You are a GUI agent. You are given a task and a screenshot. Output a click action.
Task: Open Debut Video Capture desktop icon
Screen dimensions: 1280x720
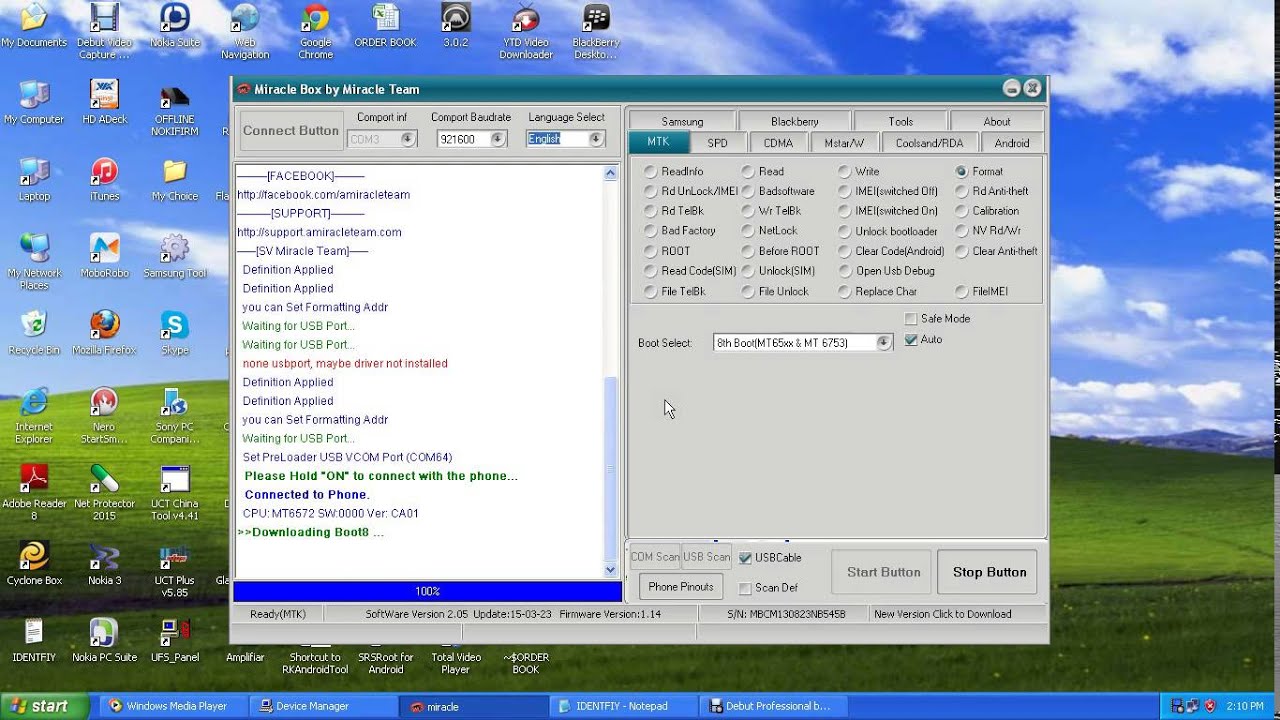104,30
